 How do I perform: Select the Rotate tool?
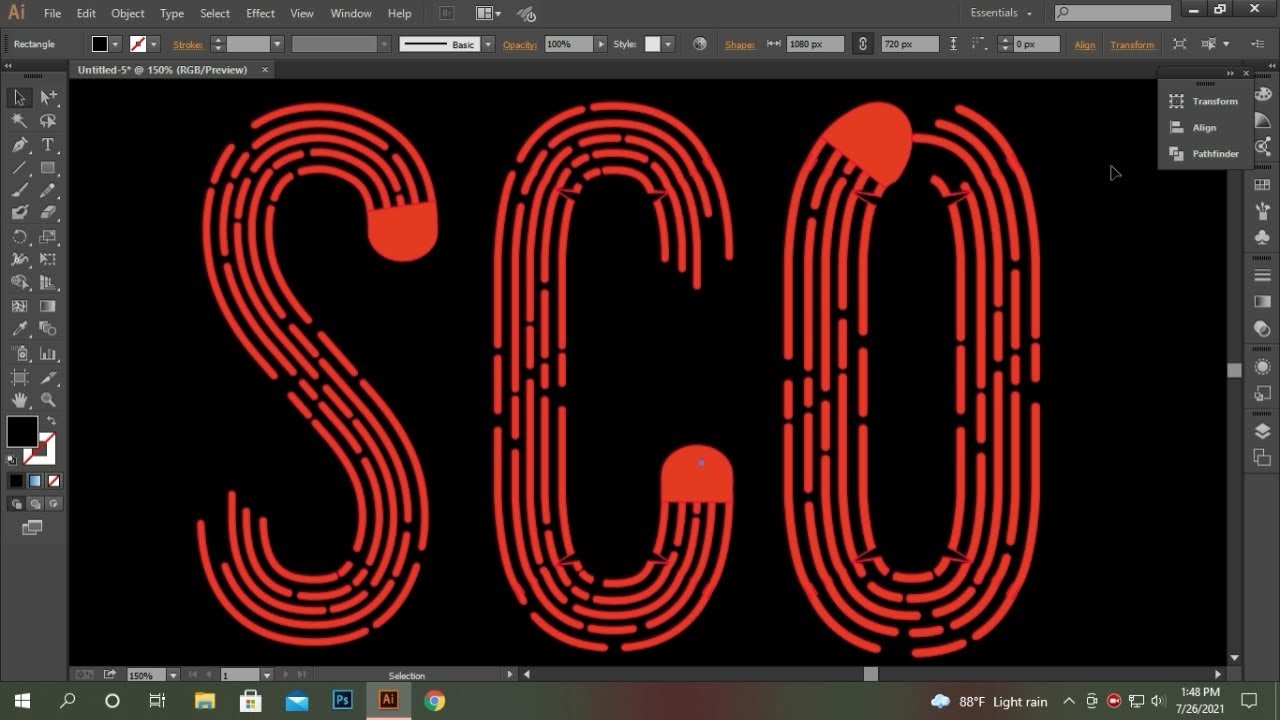point(19,237)
